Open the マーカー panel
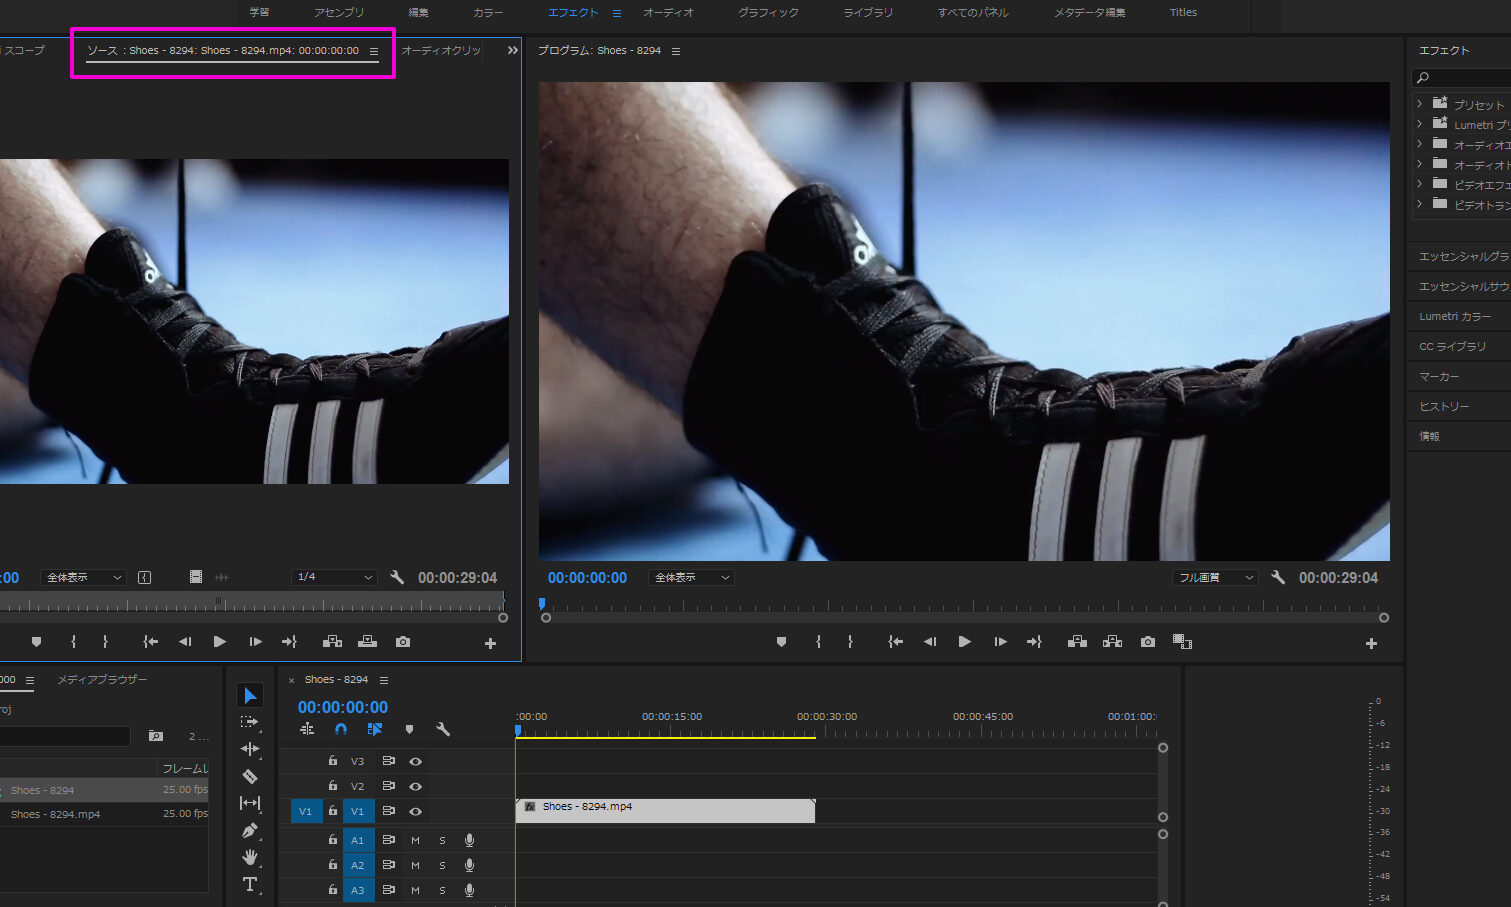Image resolution: width=1511 pixels, height=907 pixels. (1439, 376)
